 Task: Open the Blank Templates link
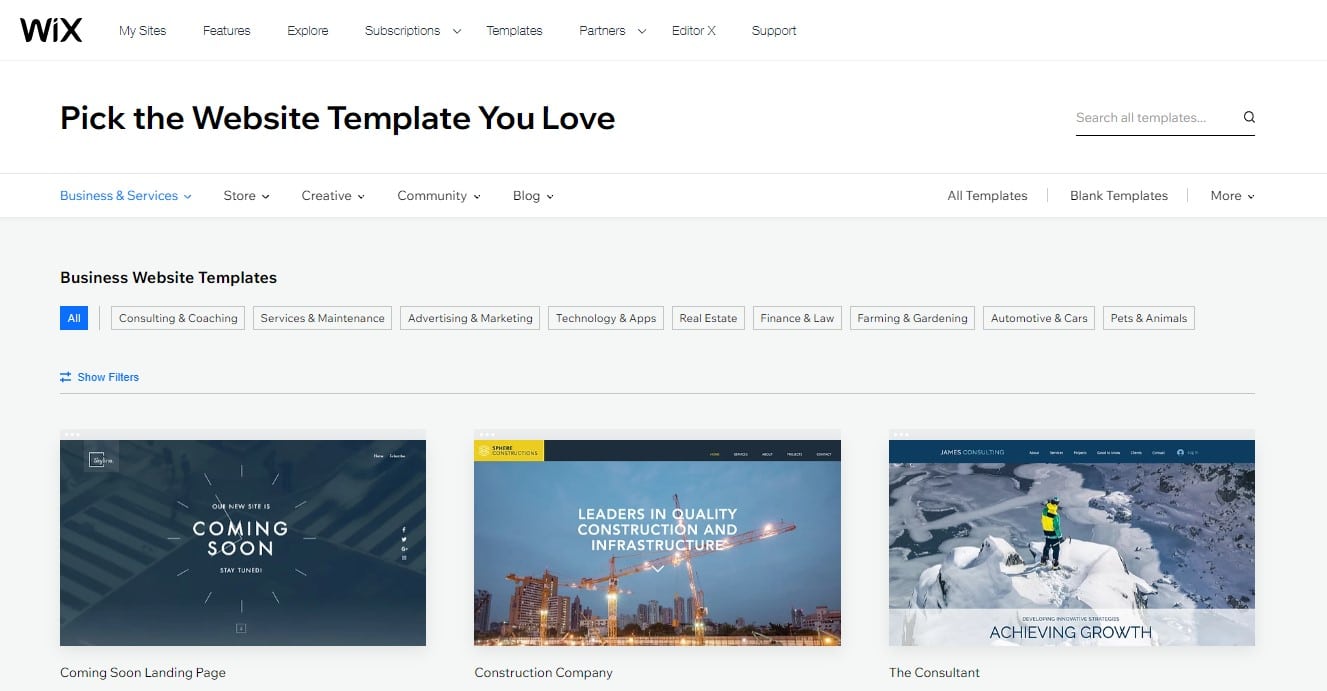point(1118,195)
